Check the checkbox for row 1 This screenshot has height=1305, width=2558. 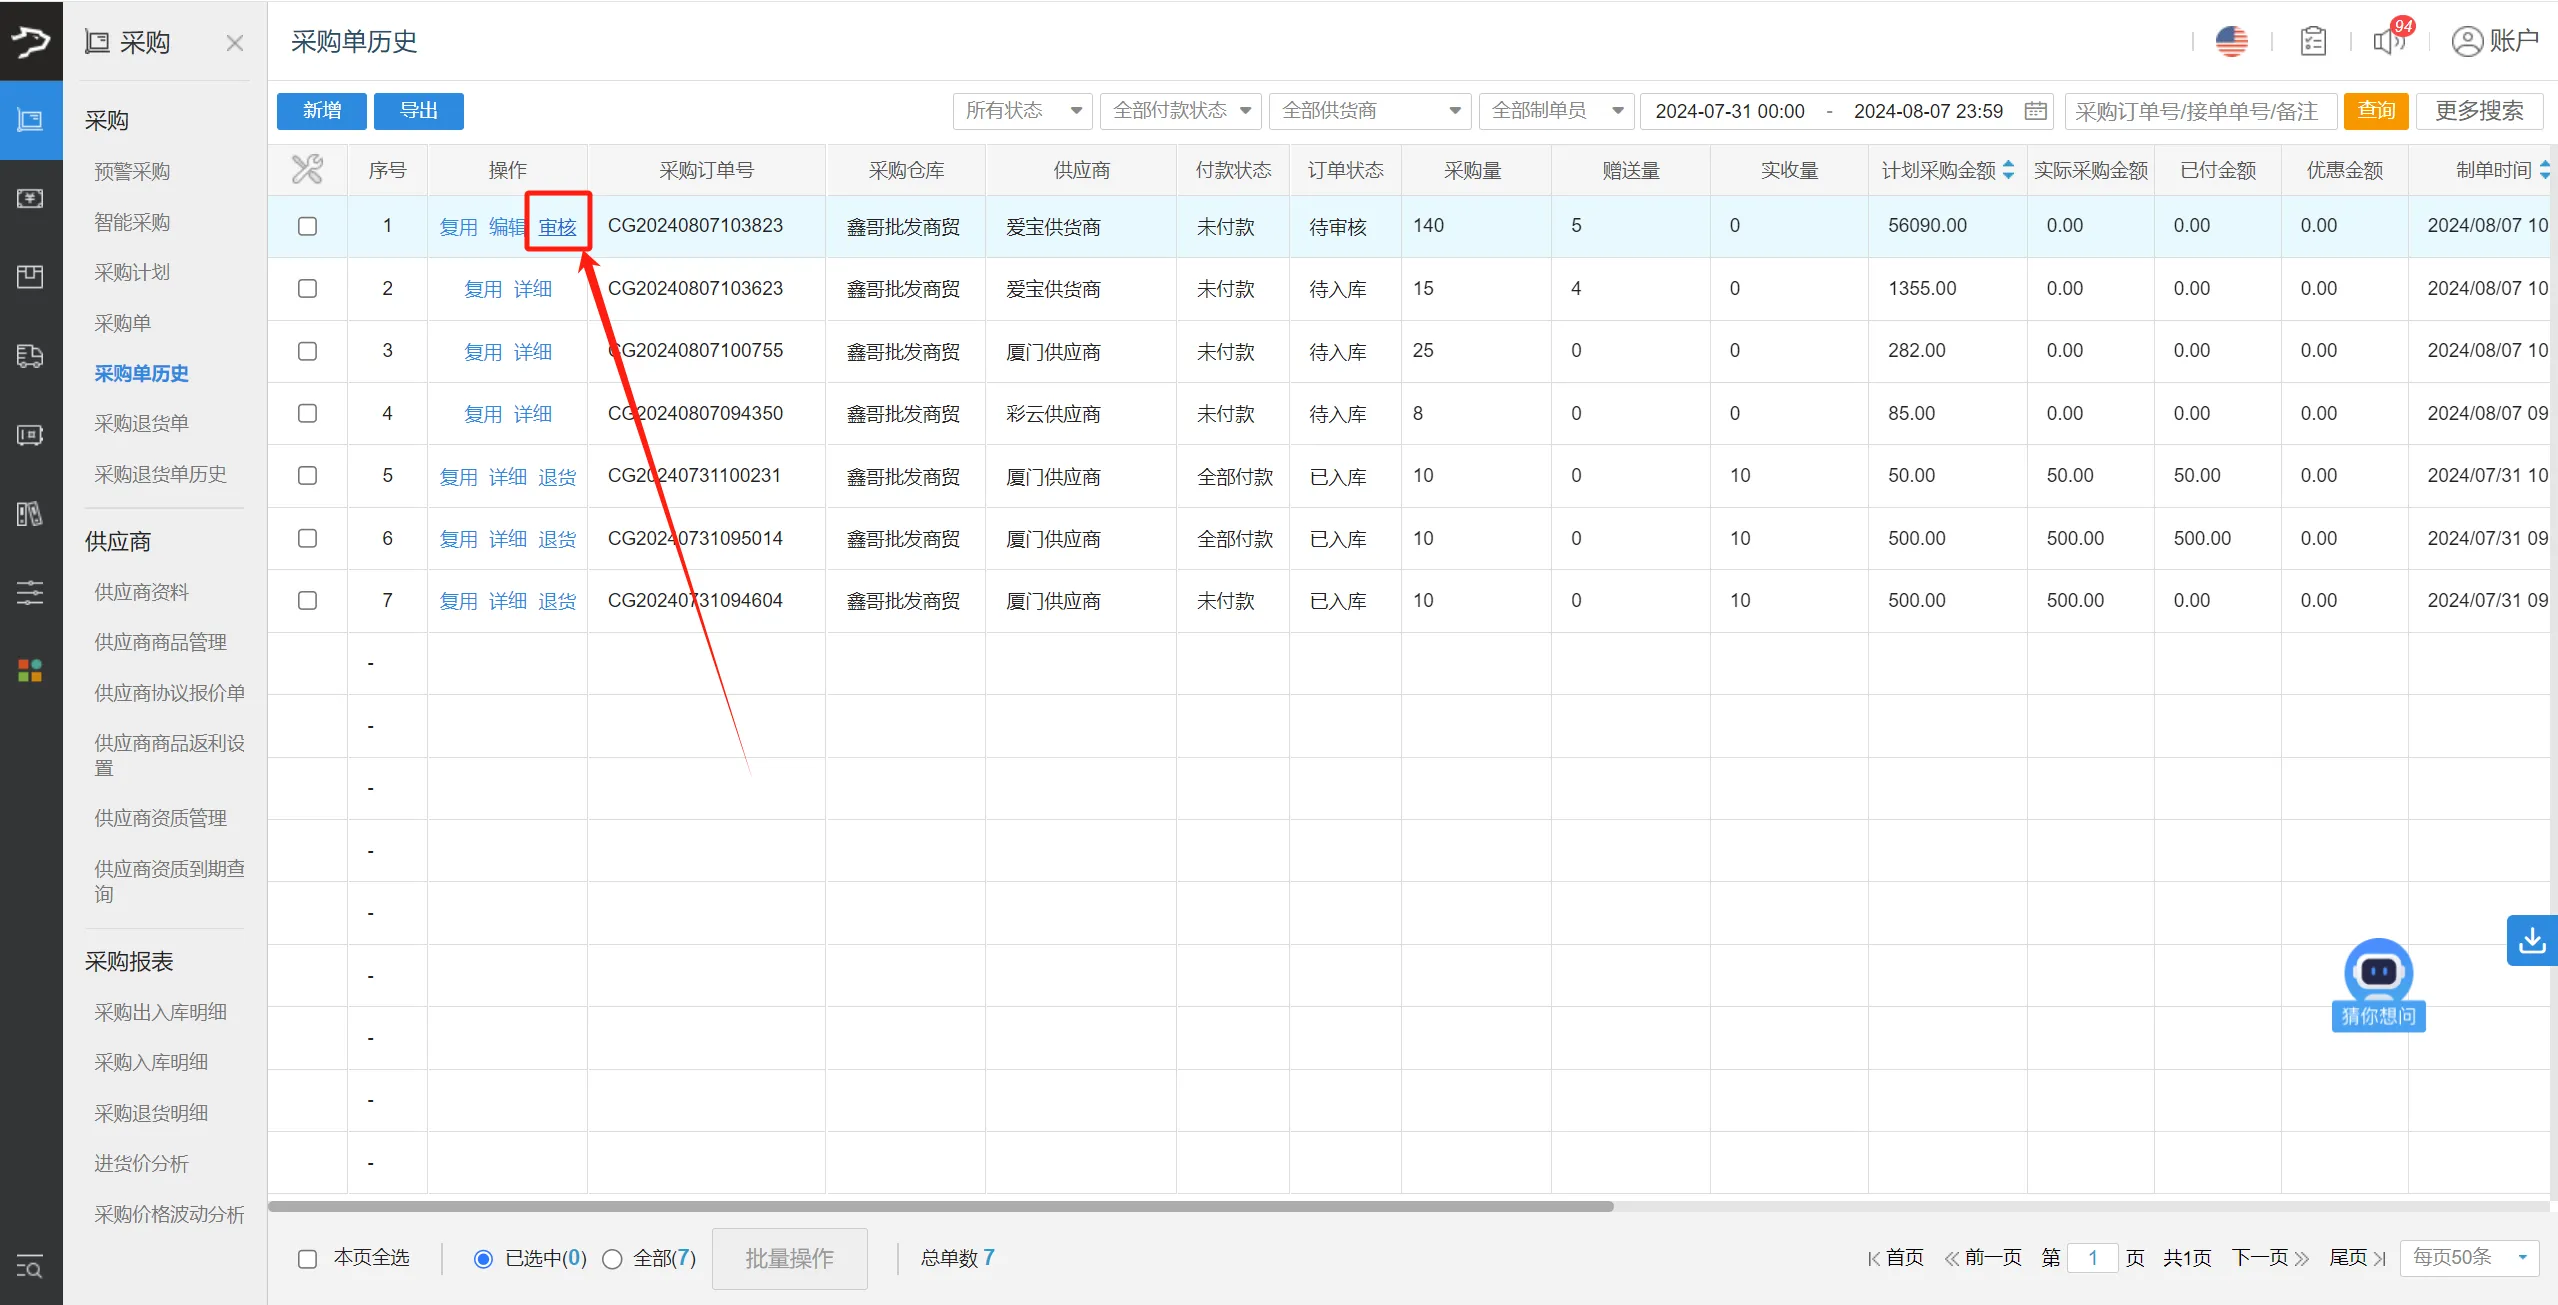(307, 226)
